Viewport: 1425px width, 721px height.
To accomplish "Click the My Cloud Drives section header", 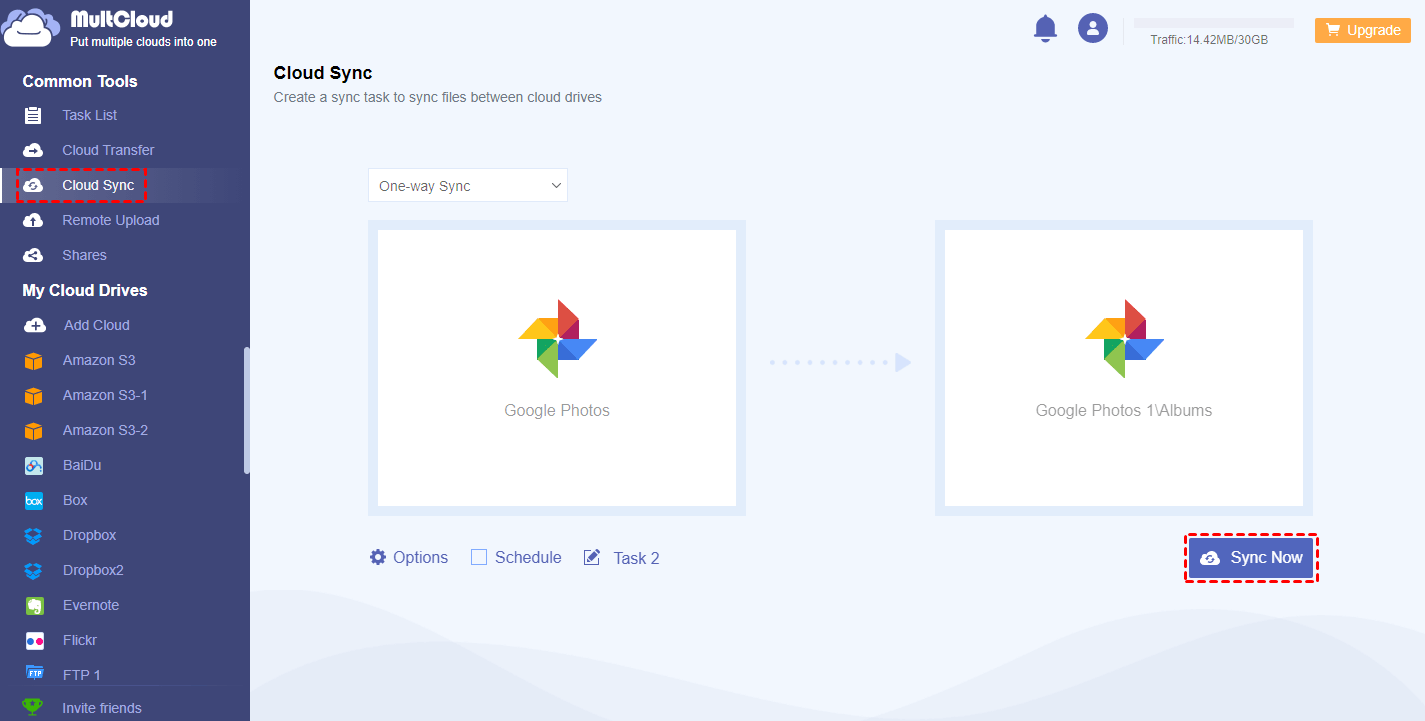I will coord(85,290).
